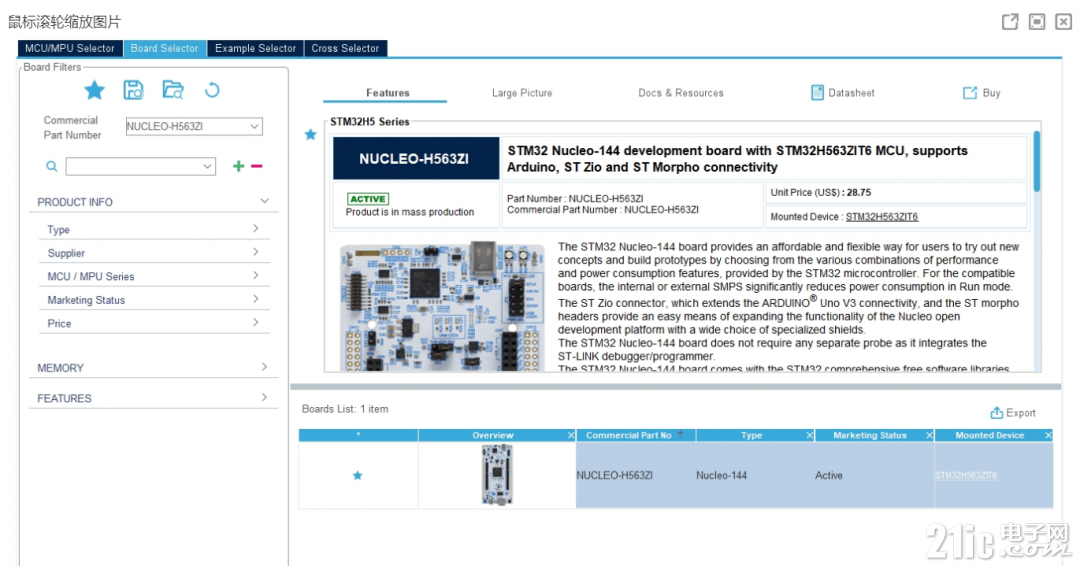Add a filter with the green plus icon
Viewport: 1080px width, 566px height.
click(x=238, y=166)
